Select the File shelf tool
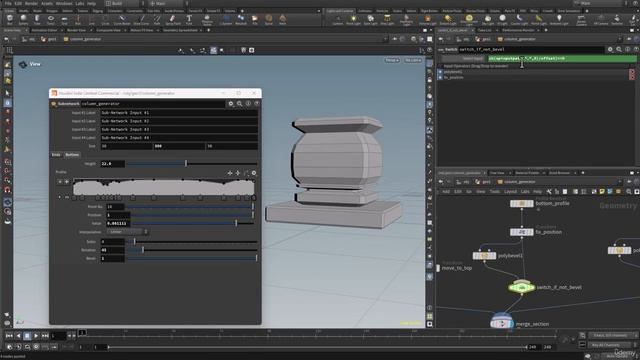 255,19
